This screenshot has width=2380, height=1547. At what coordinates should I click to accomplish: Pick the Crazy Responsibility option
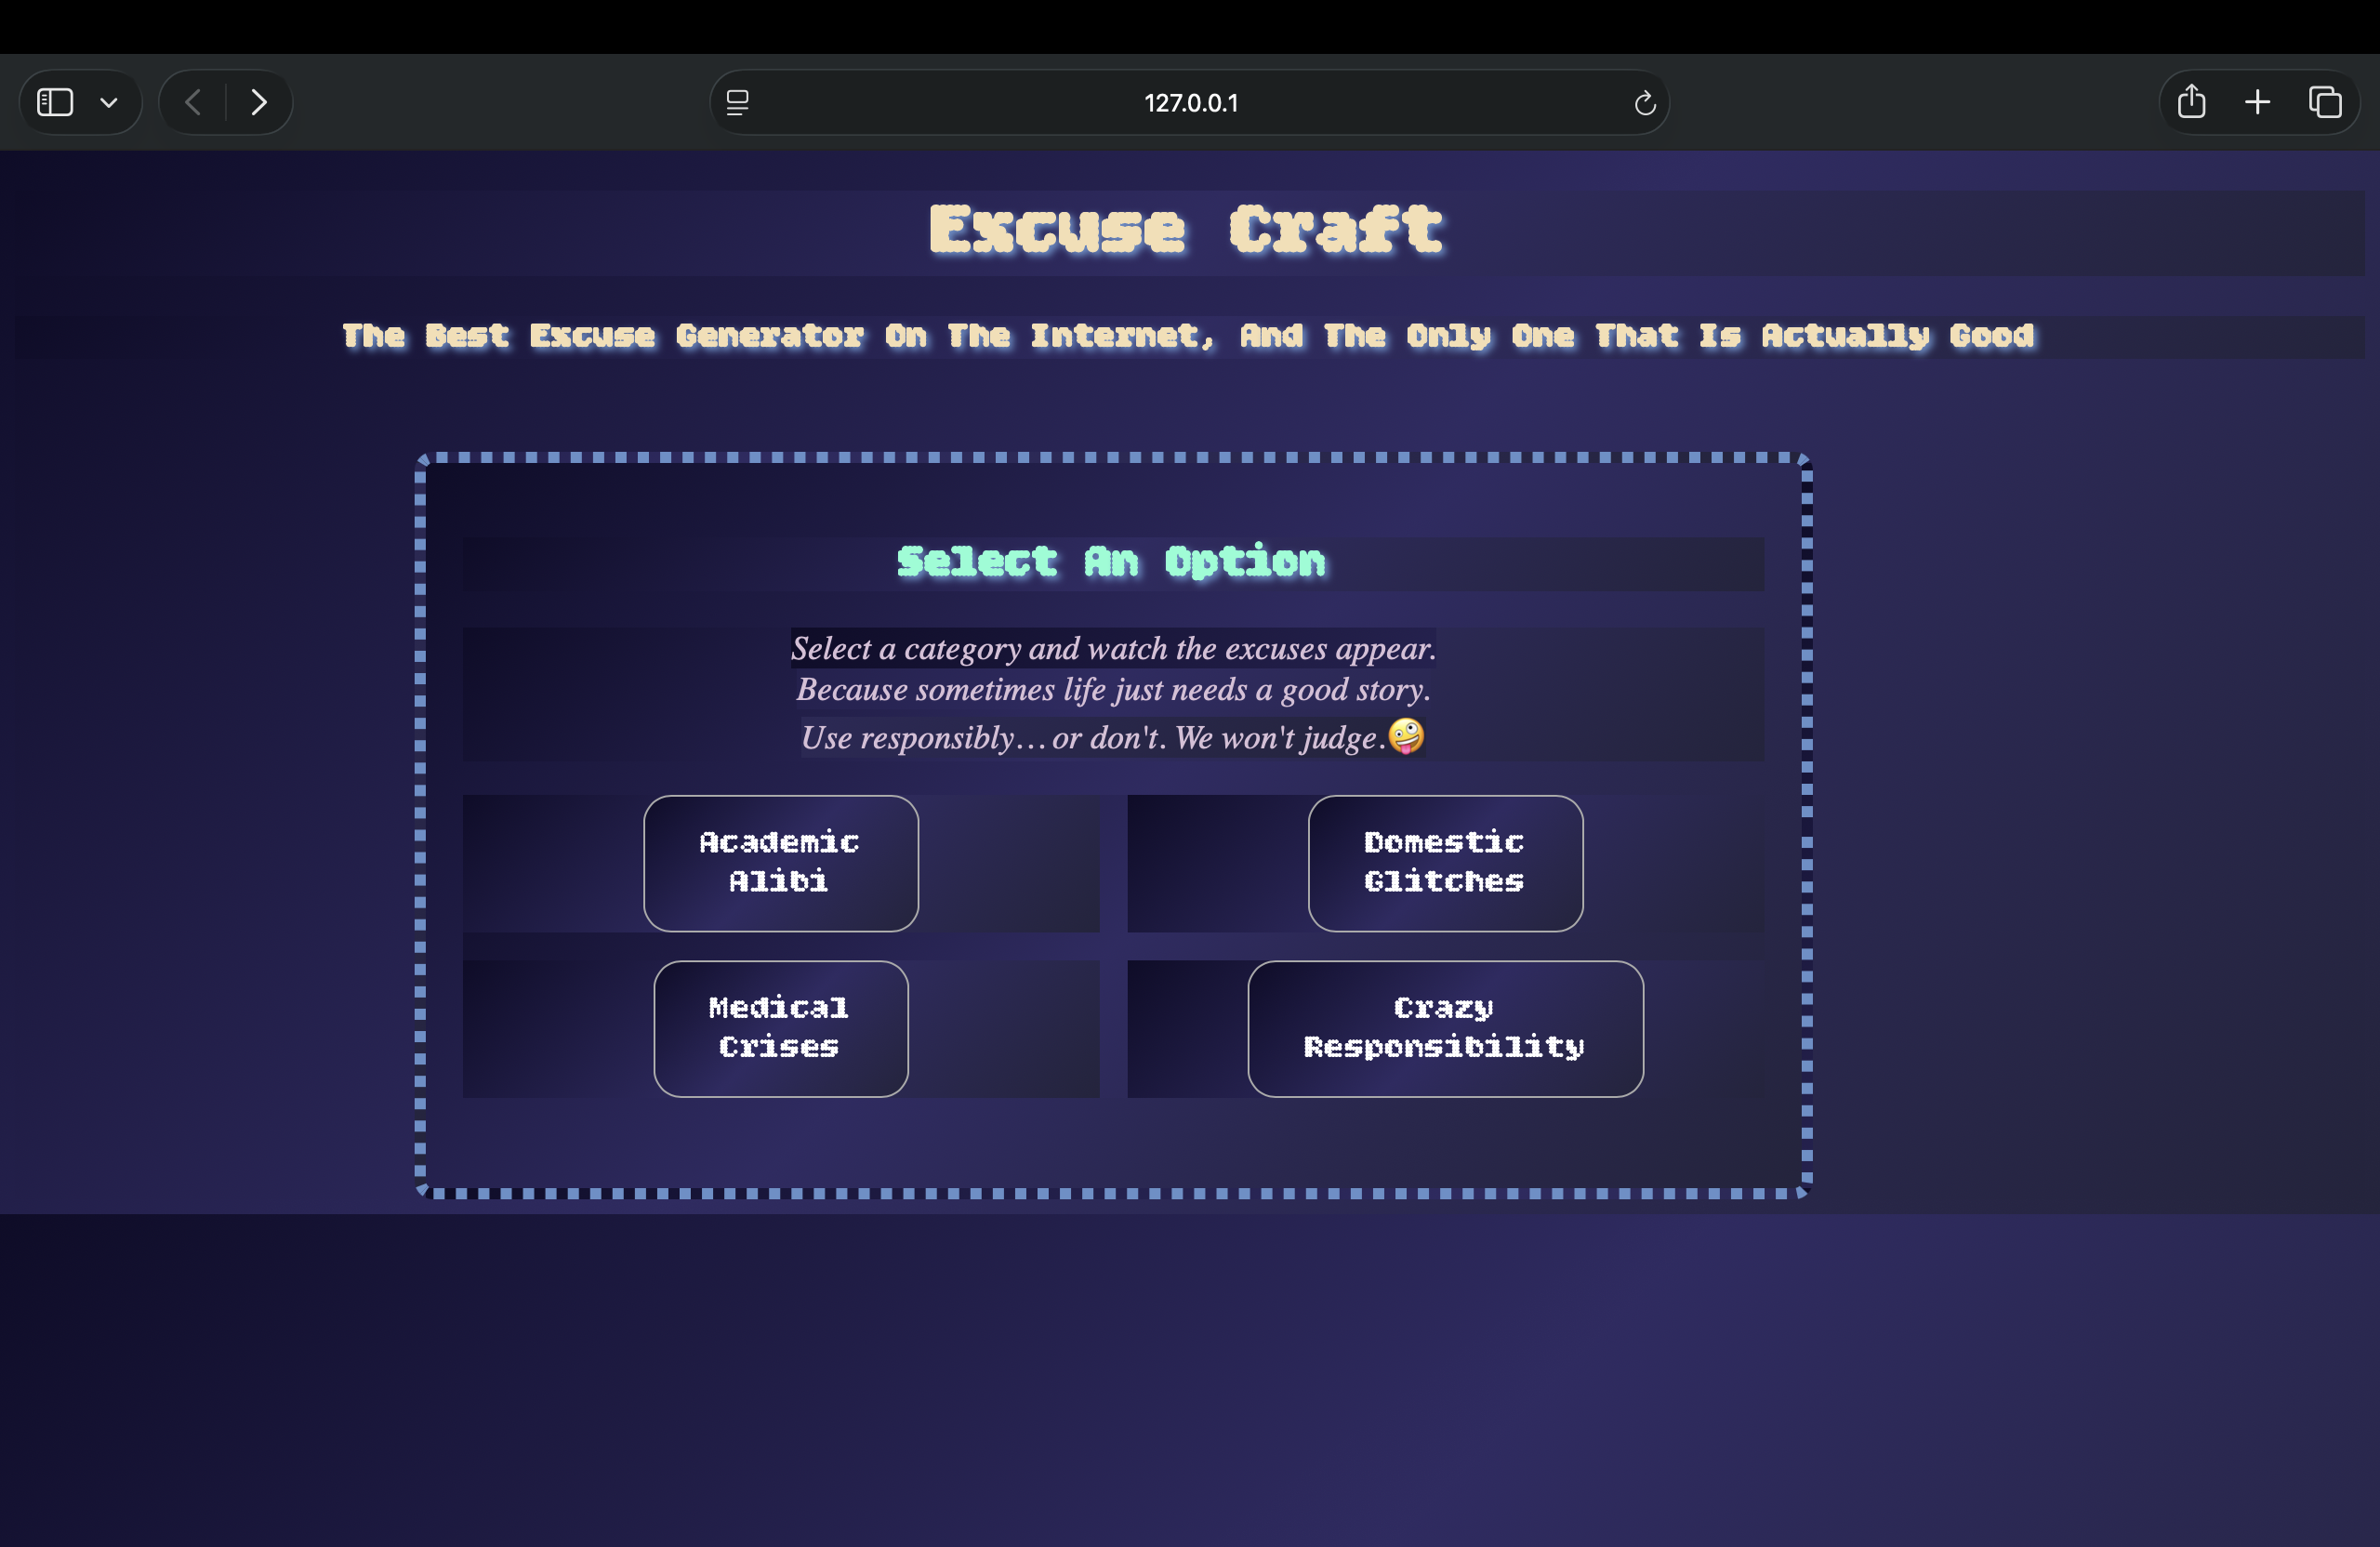1444,1028
